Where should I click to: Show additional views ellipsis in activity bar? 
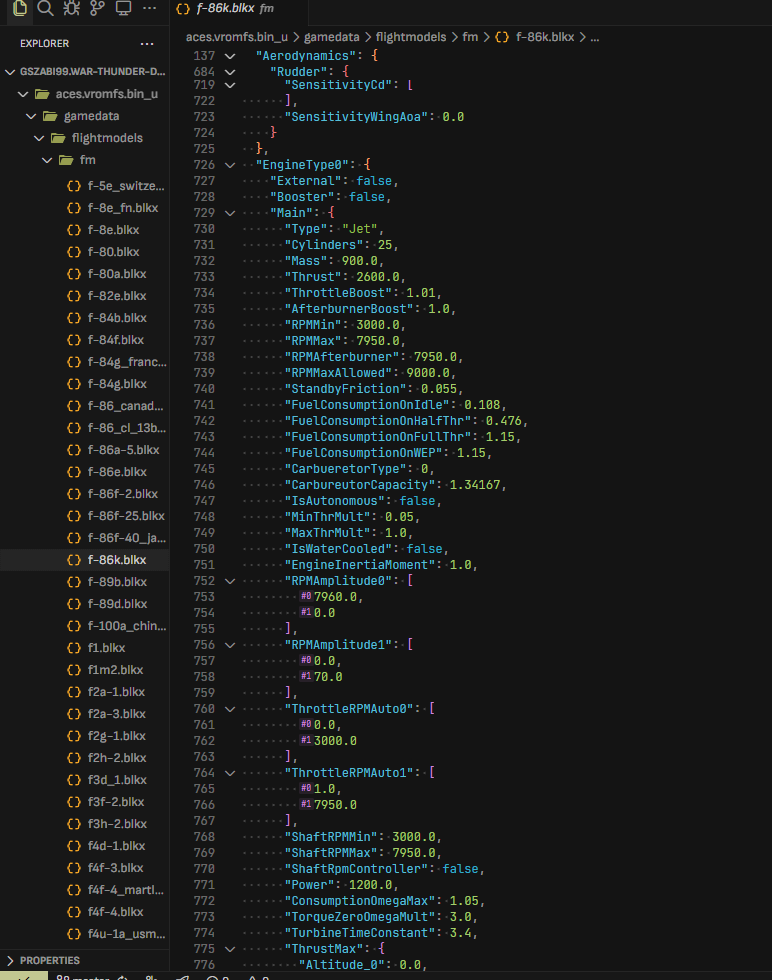(x=149, y=8)
